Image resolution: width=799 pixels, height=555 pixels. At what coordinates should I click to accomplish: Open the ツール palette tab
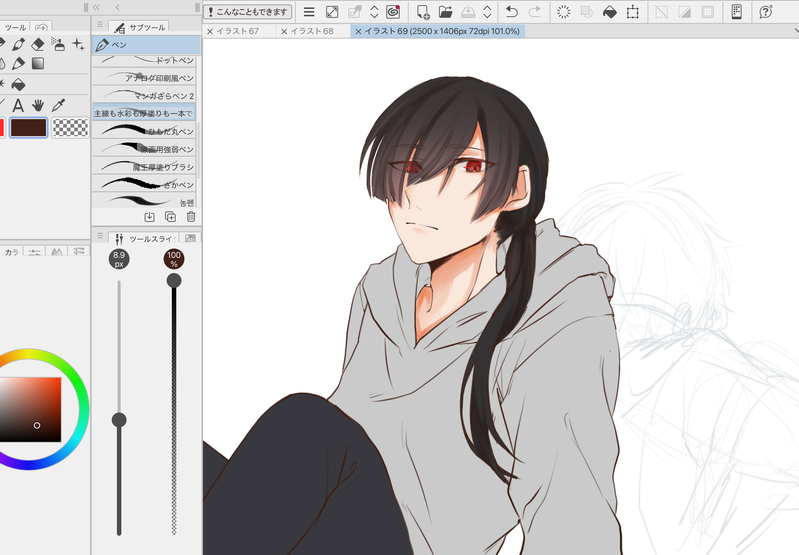tap(14, 27)
